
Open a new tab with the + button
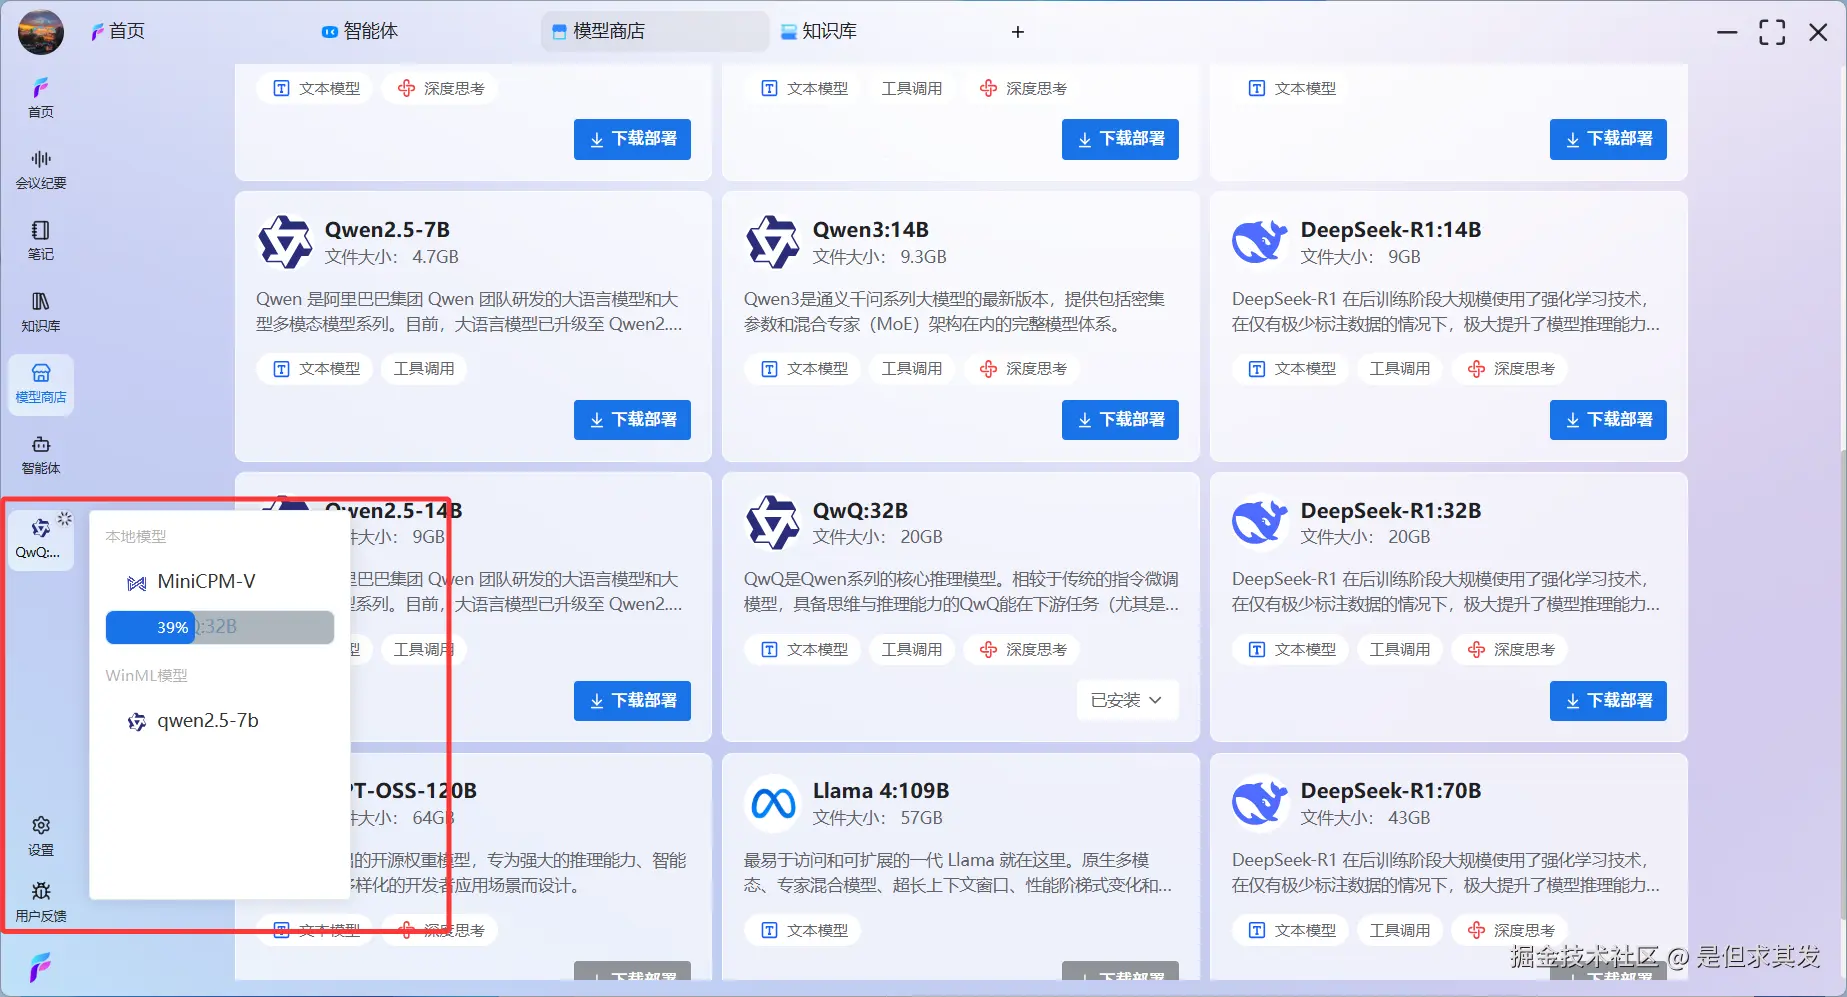coord(1017,31)
